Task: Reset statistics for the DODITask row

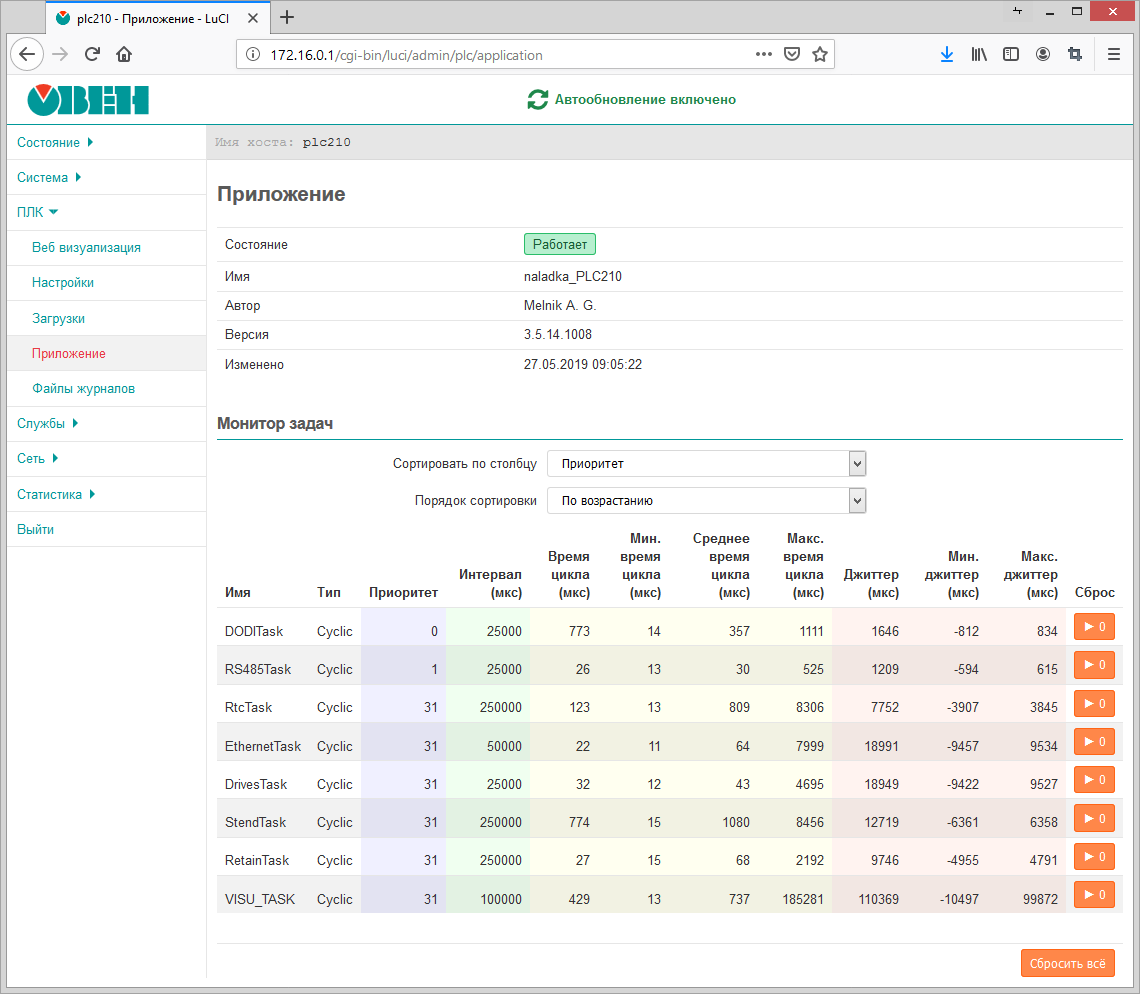Action: point(1094,627)
